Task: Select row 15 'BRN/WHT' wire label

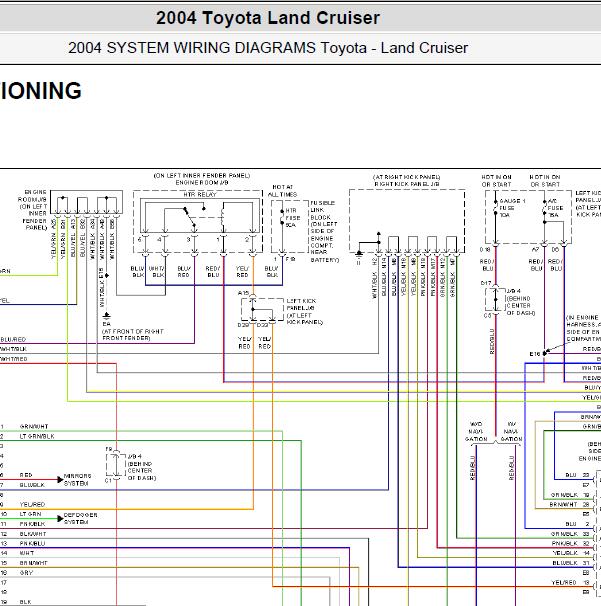Action: pyautogui.click(x=33, y=563)
